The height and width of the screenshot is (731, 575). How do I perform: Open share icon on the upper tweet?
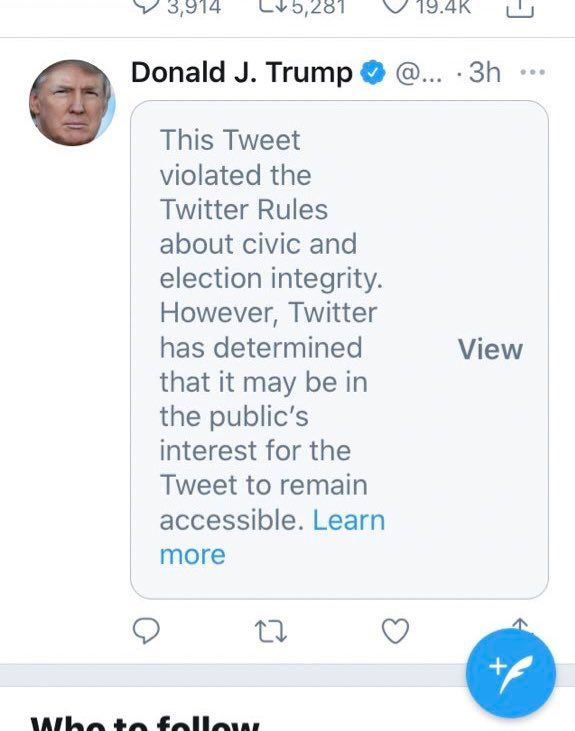(520, 8)
